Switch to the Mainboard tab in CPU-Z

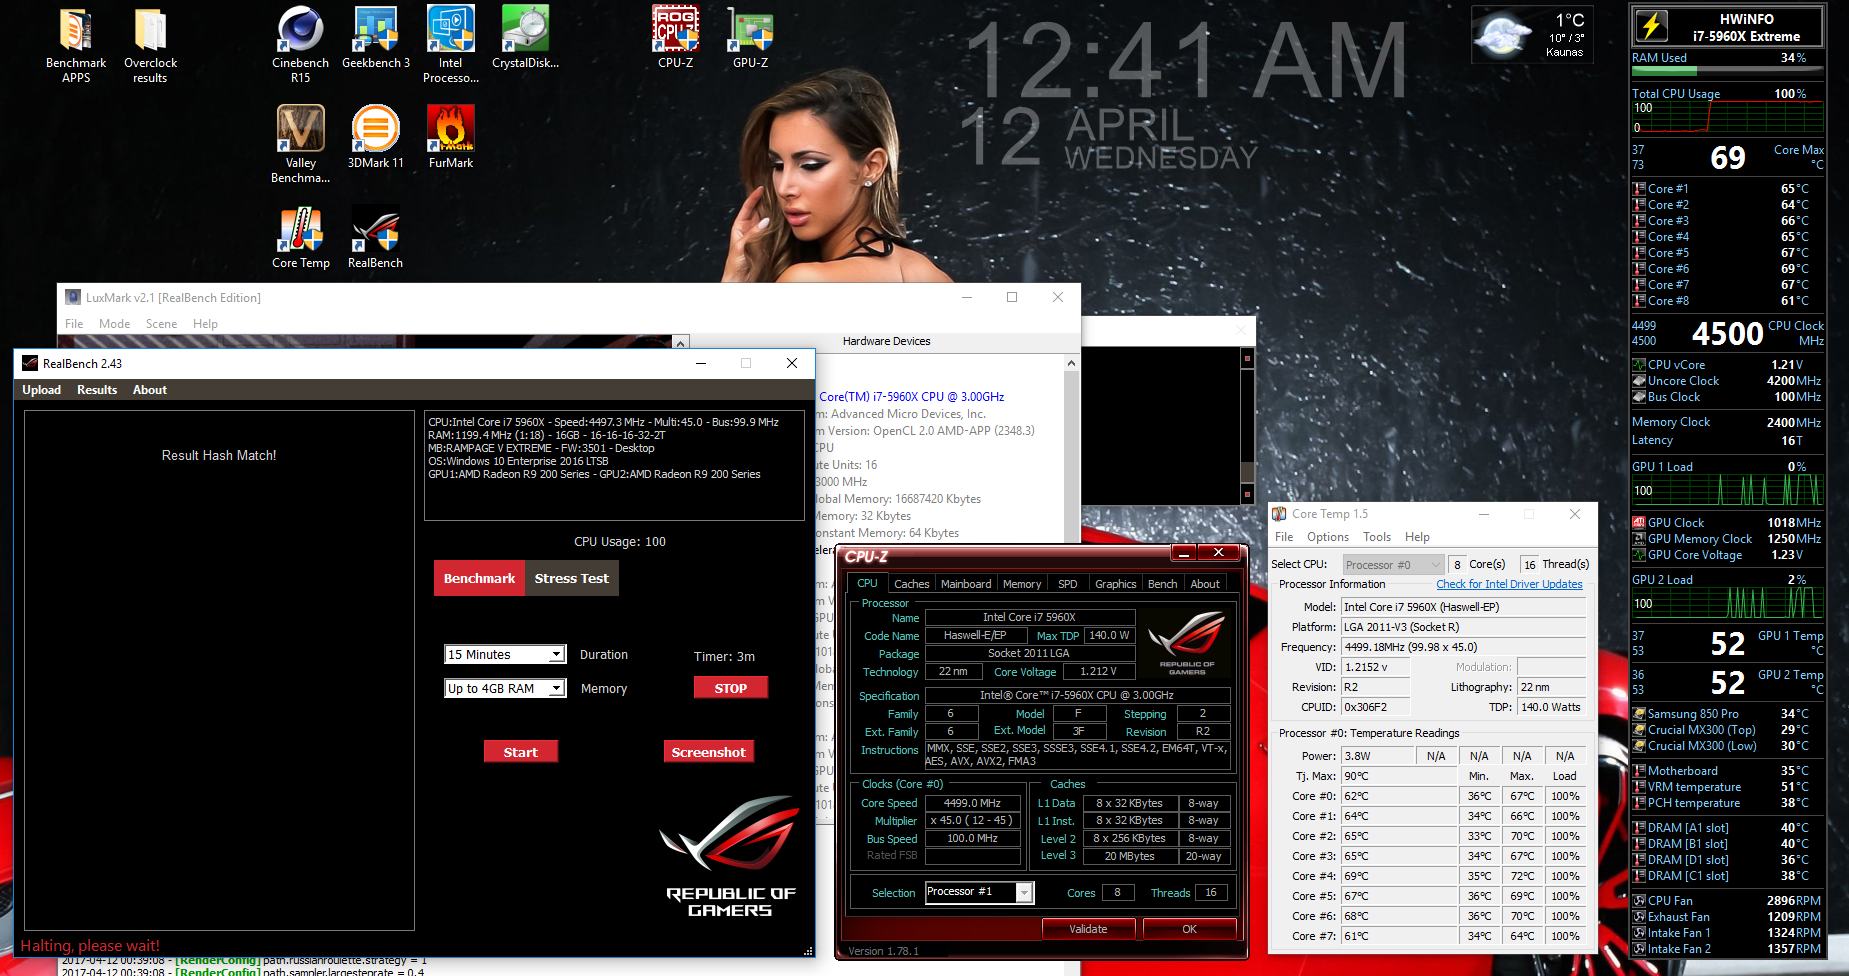(x=966, y=584)
